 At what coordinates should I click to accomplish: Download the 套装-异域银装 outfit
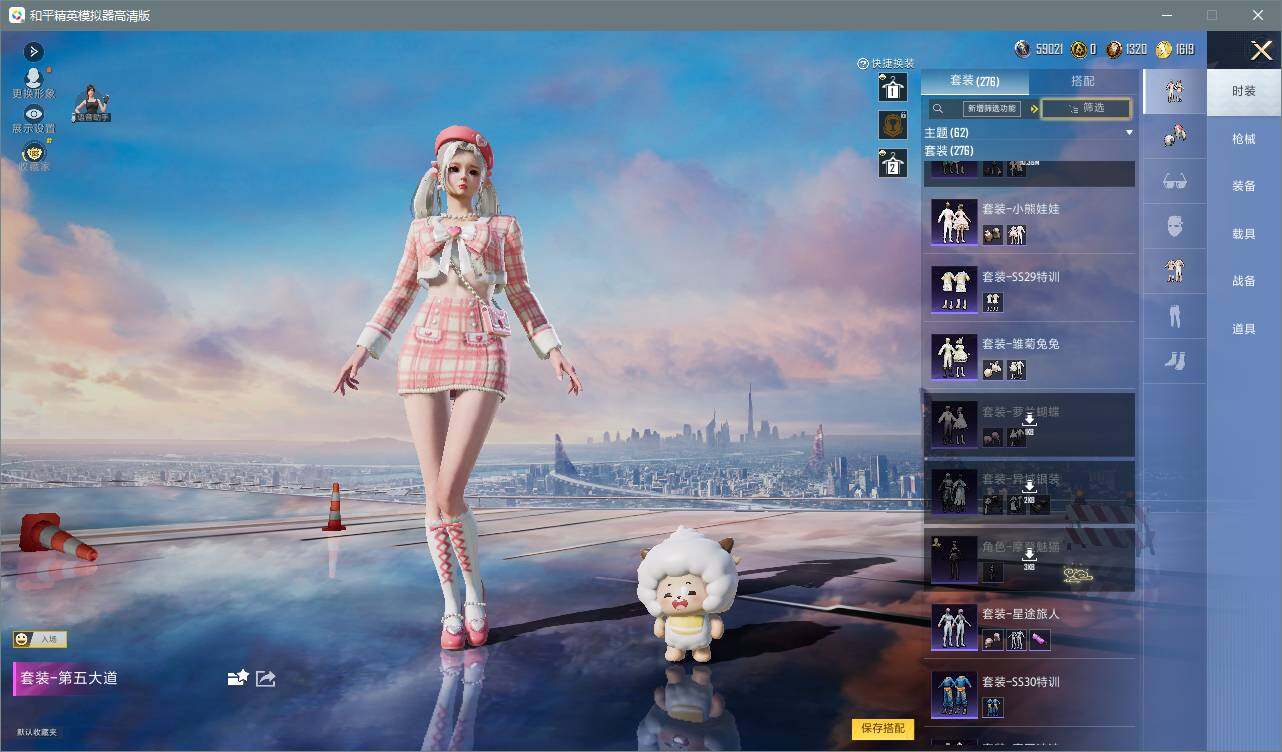point(1029,490)
